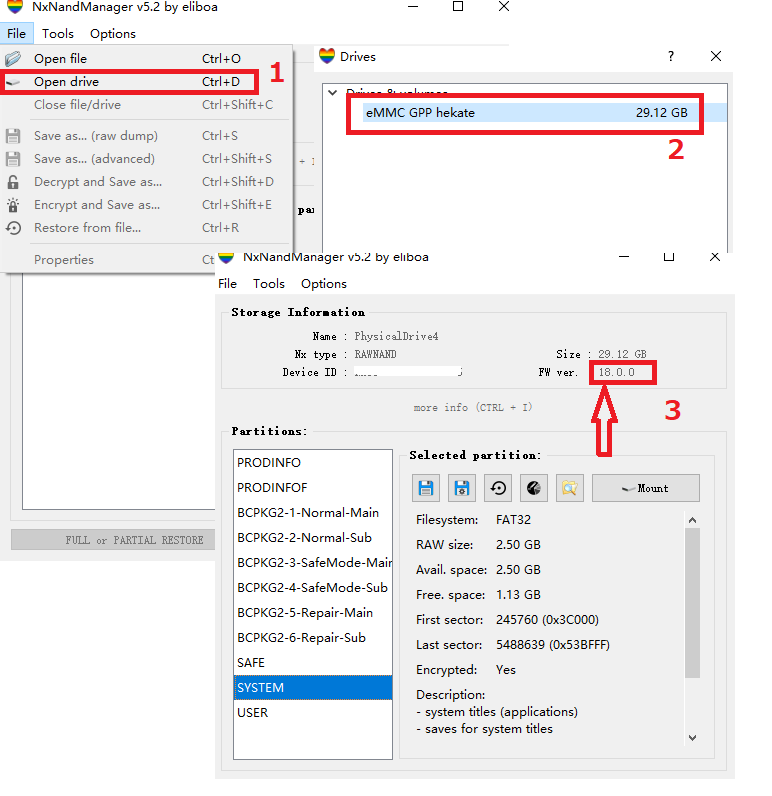Select PRODINFO partition
The width and height of the screenshot is (772, 796).
(x=313, y=462)
